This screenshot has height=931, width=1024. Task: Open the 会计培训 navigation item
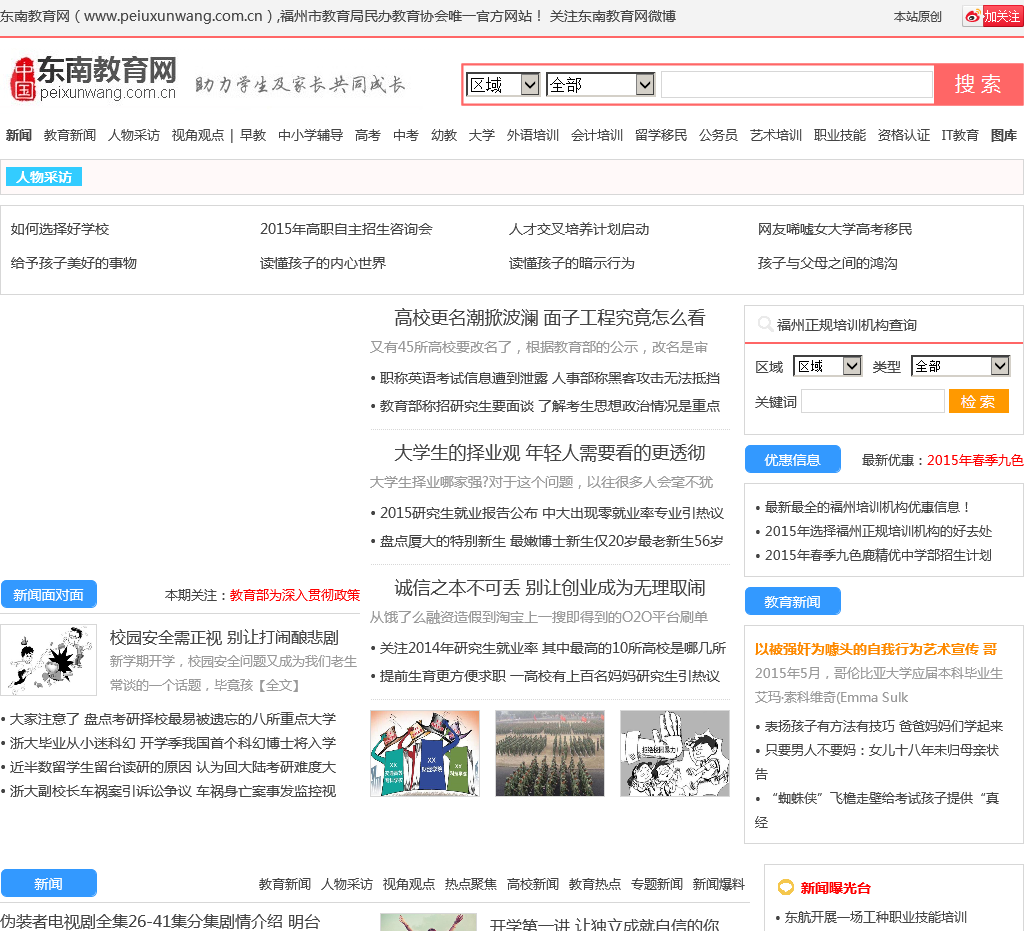click(x=597, y=135)
